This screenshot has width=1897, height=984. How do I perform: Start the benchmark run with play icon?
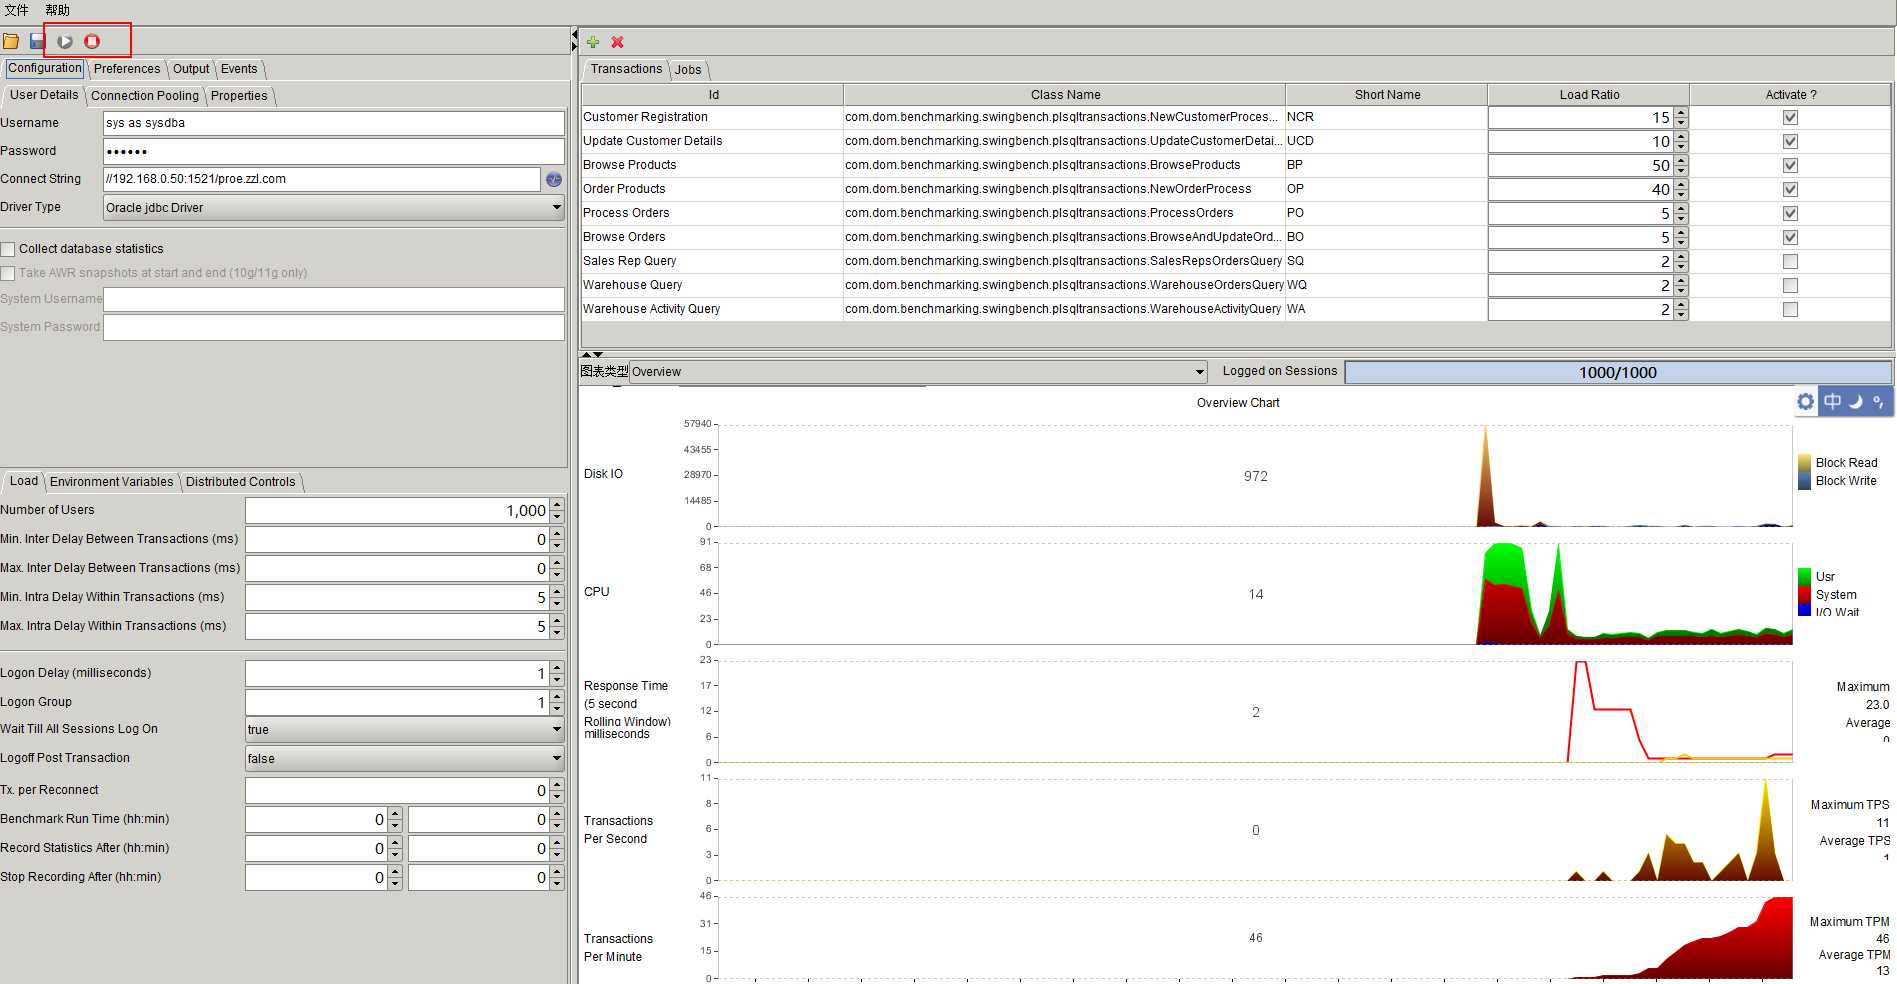coord(65,41)
